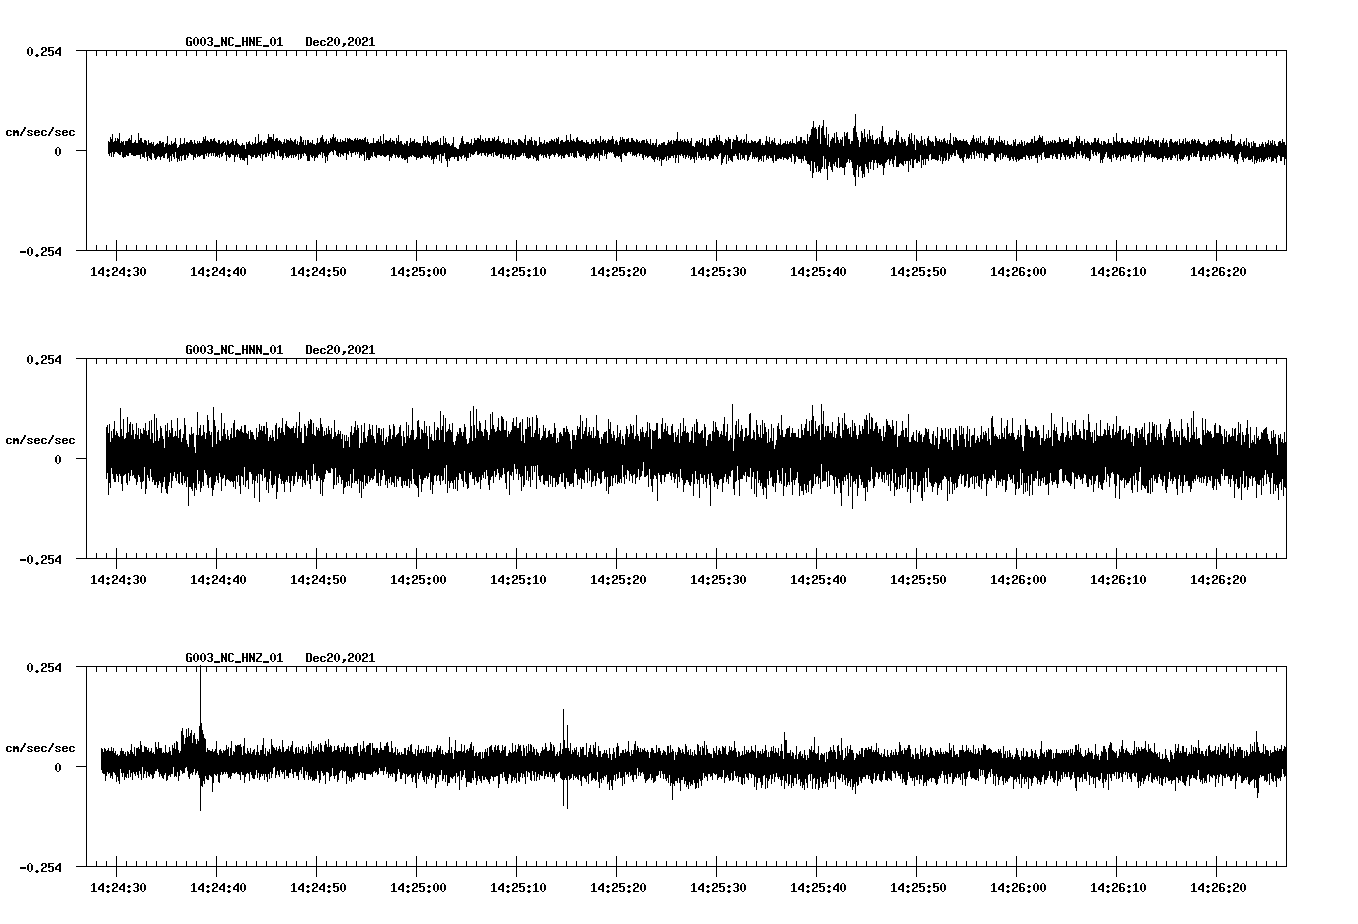Image resolution: width=1358 pixels, height=924 pixels.
Task: Click the cm/sec/sec unit label on HNZ plot
Action: 40,748
